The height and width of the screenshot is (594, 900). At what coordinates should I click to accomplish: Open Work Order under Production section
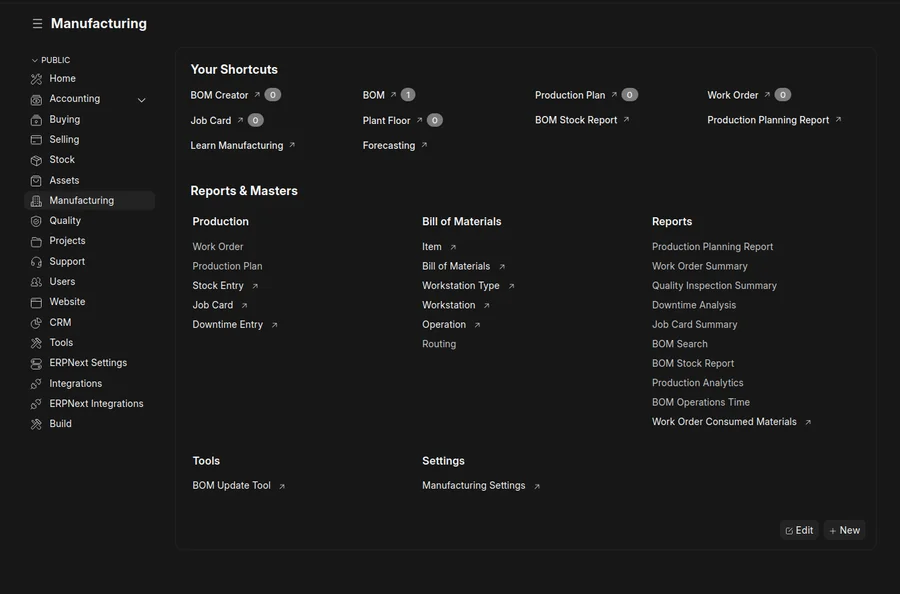coord(218,247)
